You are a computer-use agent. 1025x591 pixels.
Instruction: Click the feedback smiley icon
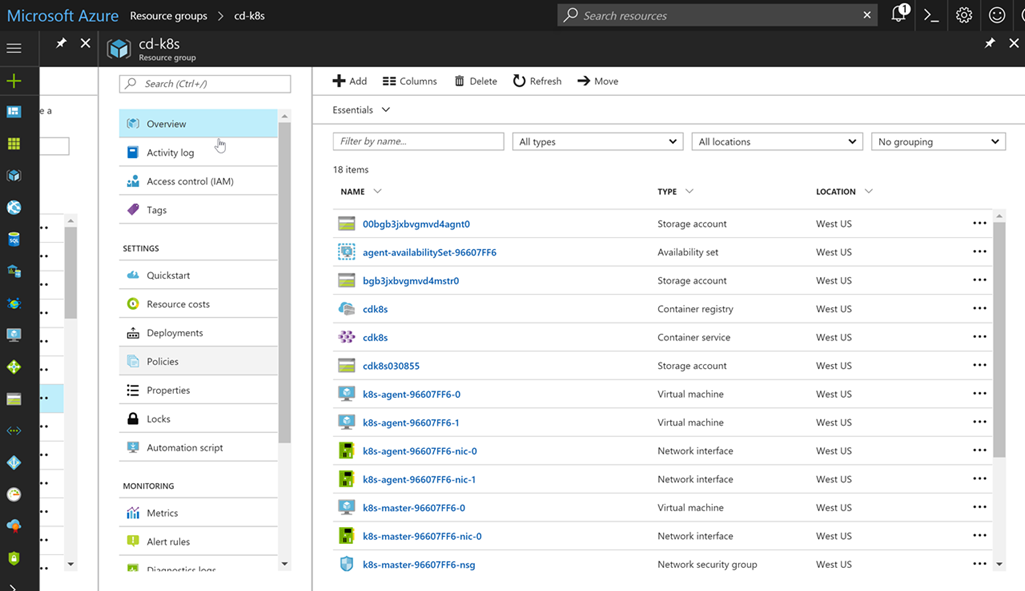click(x=997, y=15)
